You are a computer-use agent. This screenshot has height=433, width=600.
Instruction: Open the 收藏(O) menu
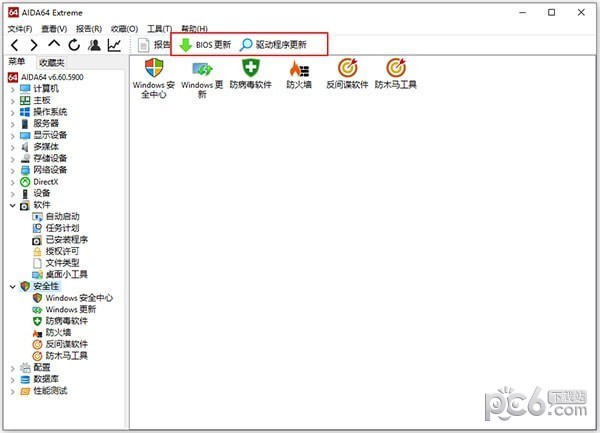click(124, 29)
